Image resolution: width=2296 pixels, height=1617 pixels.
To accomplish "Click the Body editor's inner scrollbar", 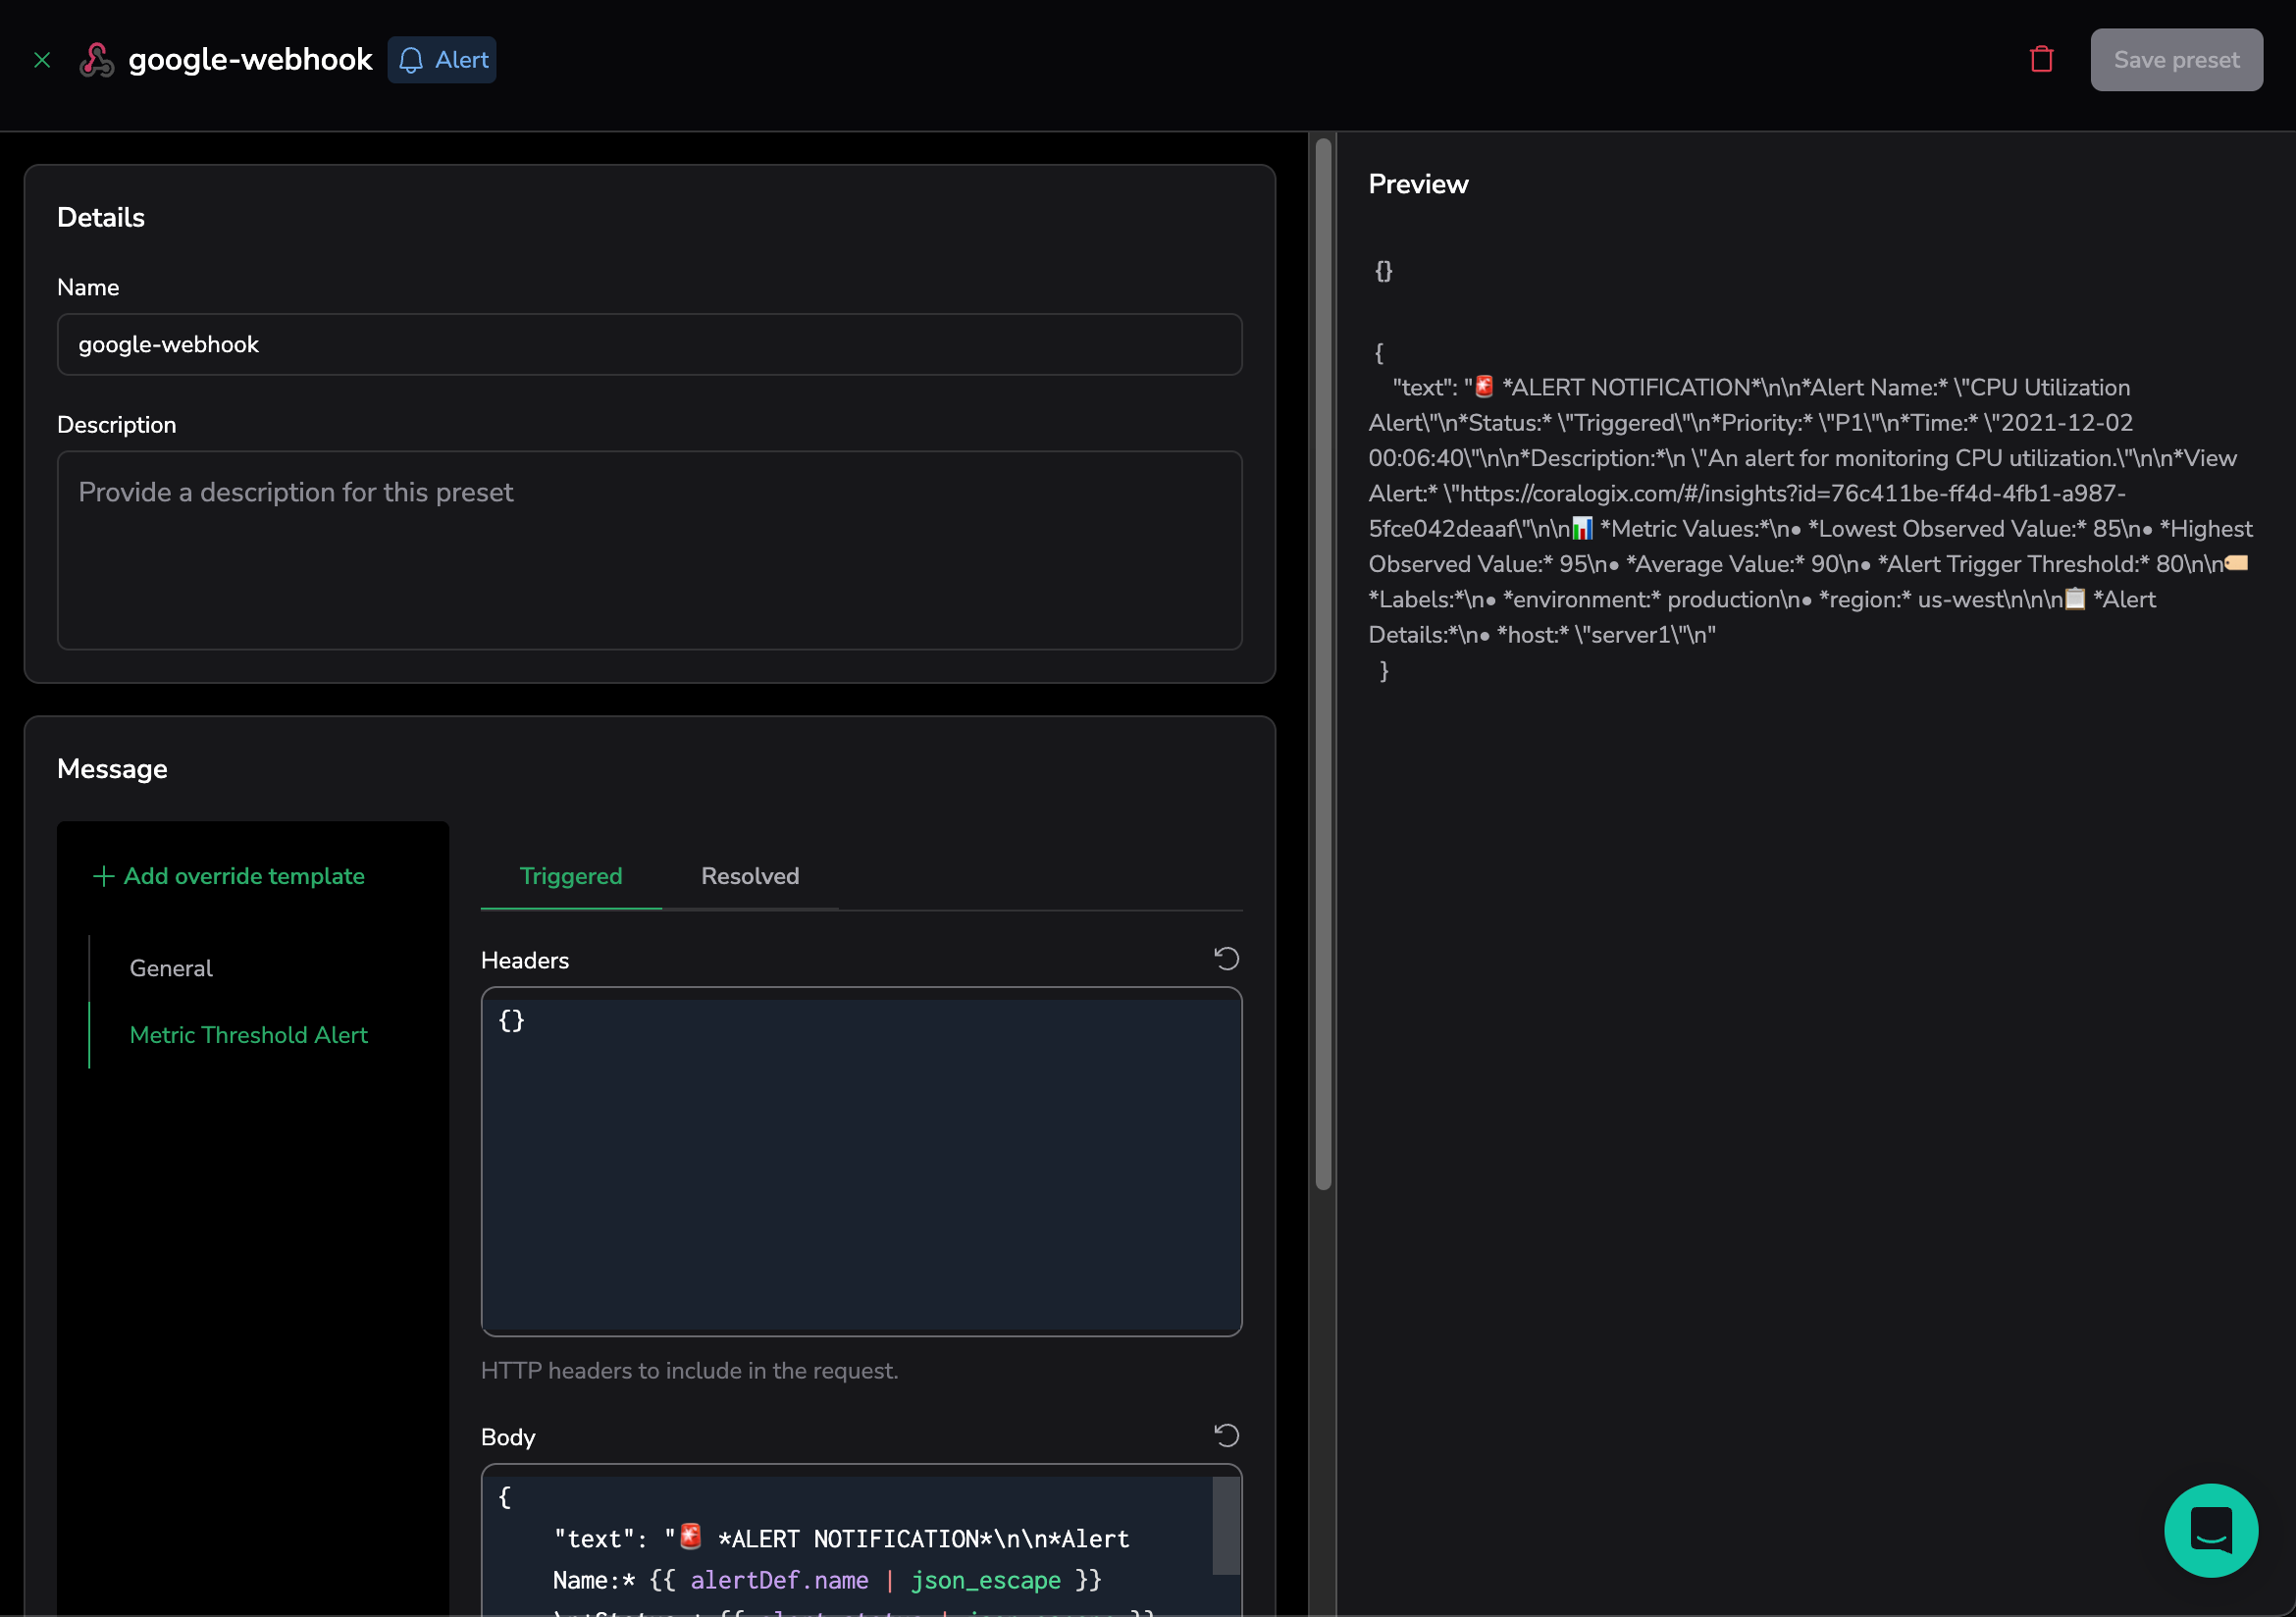I will [x=1226, y=1525].
